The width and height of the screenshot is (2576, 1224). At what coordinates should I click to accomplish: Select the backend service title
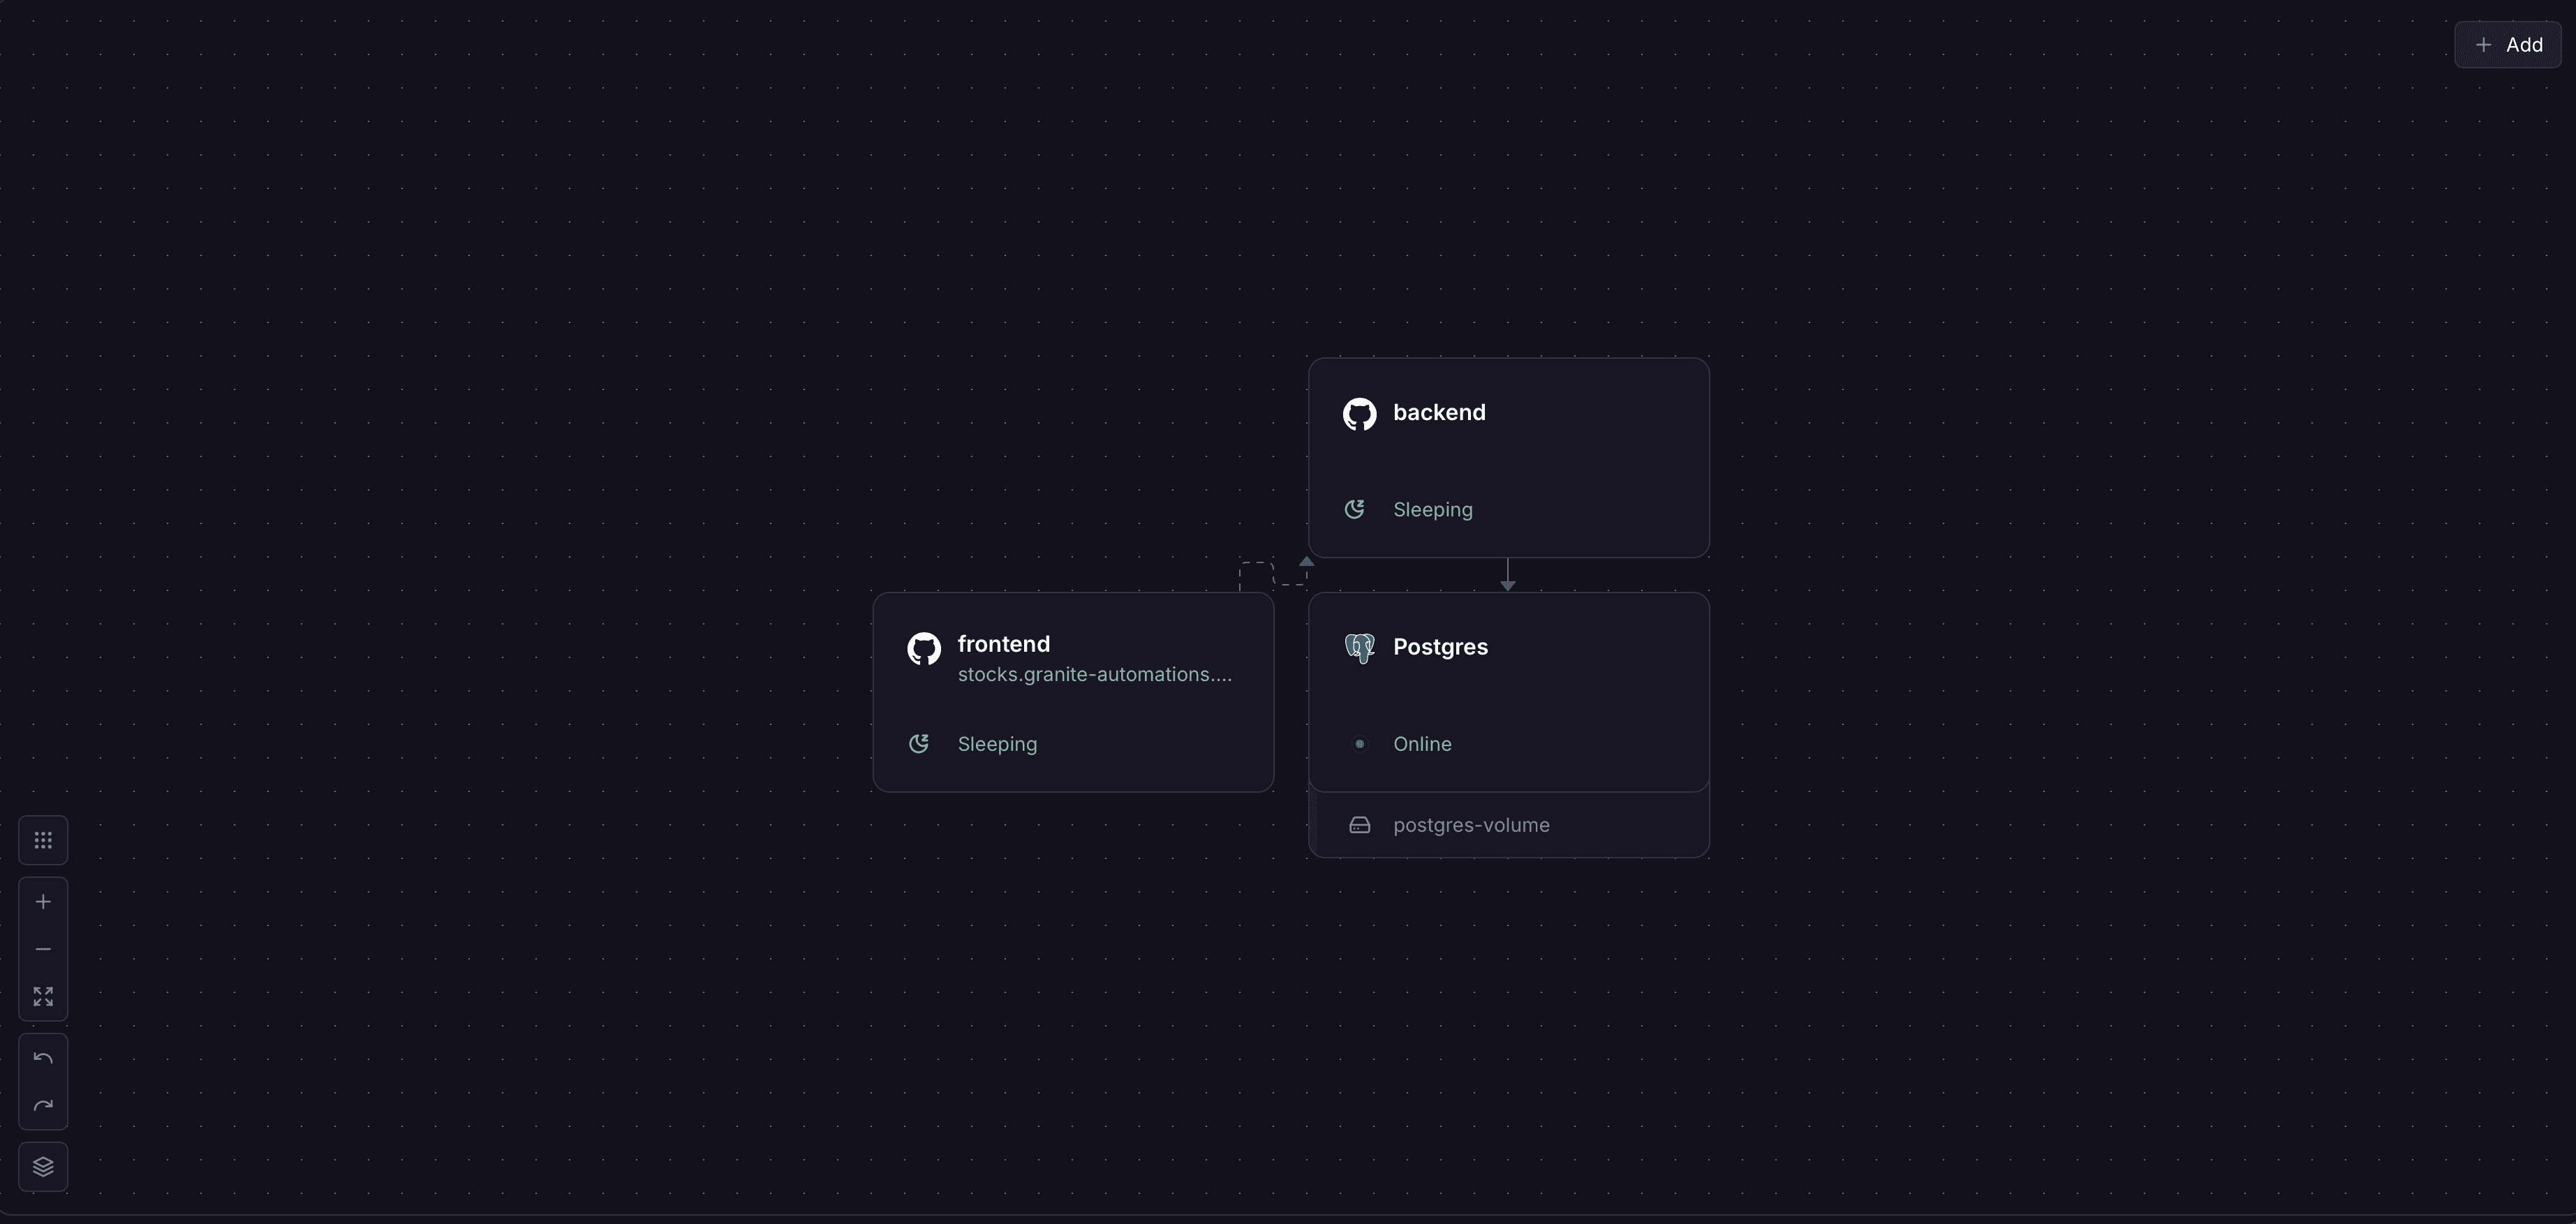pos(1439,413)
